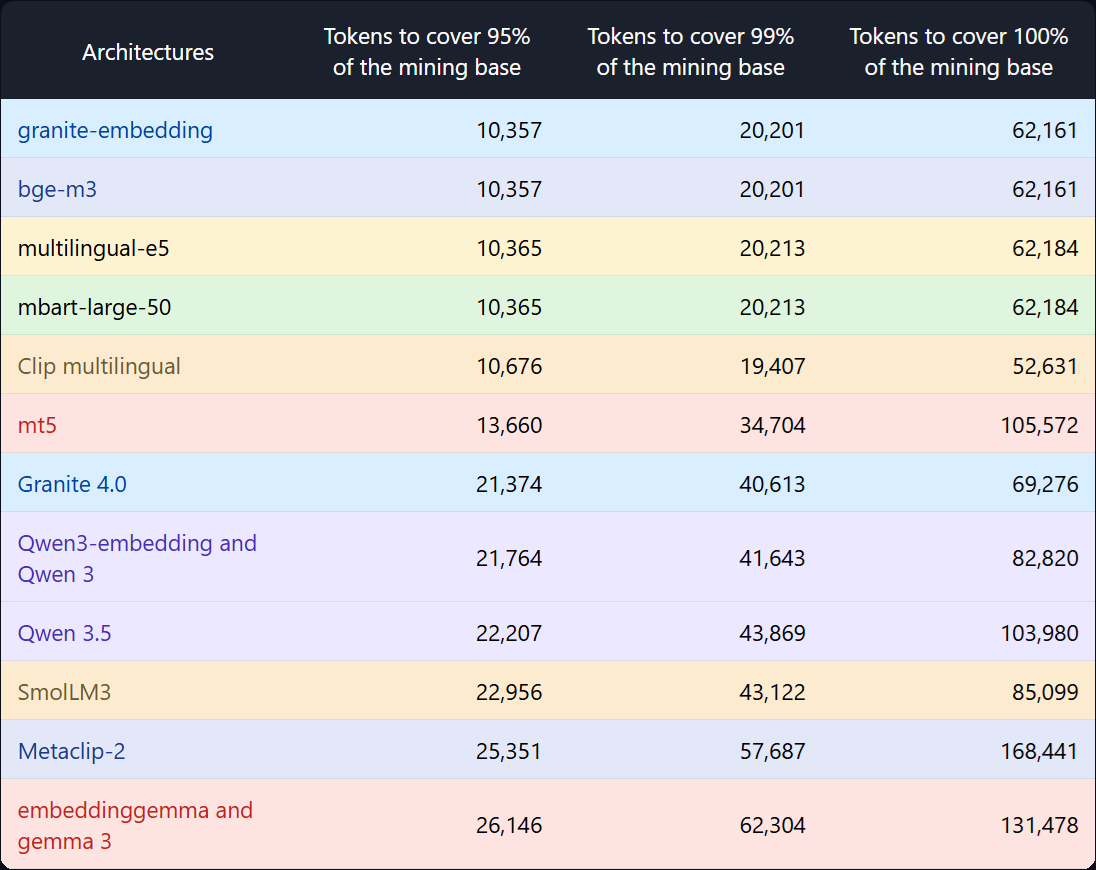Click the Architectures column header
This screenshot has width=1096, height=870.
tap(148, 52)
